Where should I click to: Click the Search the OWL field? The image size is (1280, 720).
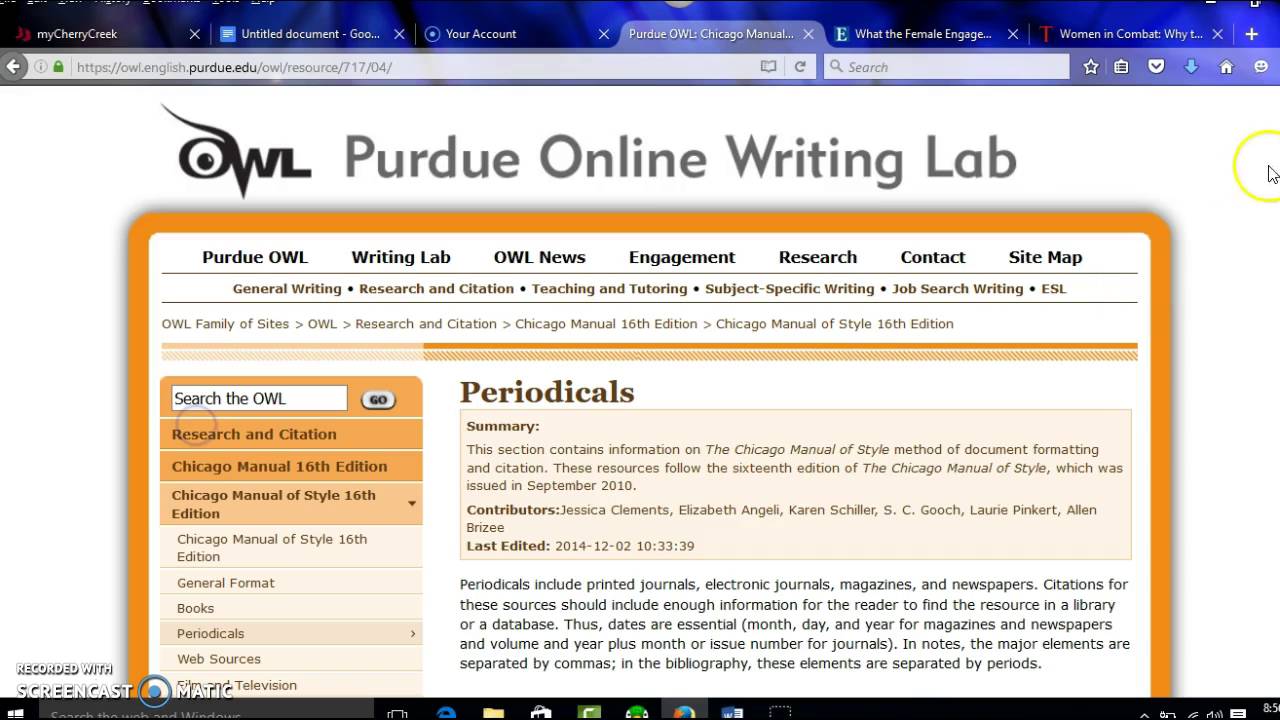259,398
